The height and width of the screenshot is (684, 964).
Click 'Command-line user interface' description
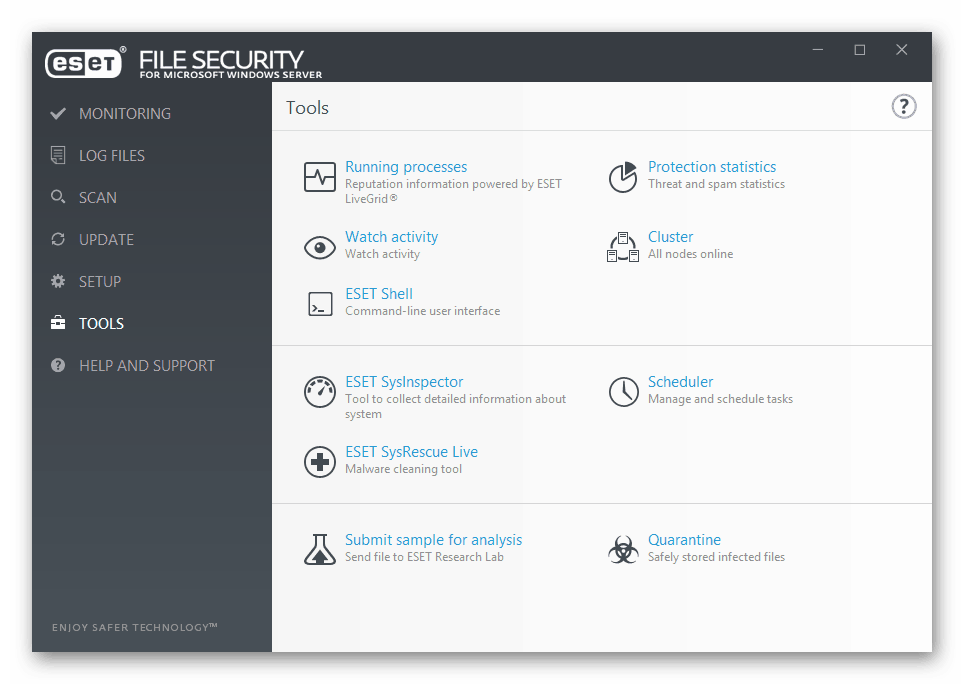(x=422, y=311)
